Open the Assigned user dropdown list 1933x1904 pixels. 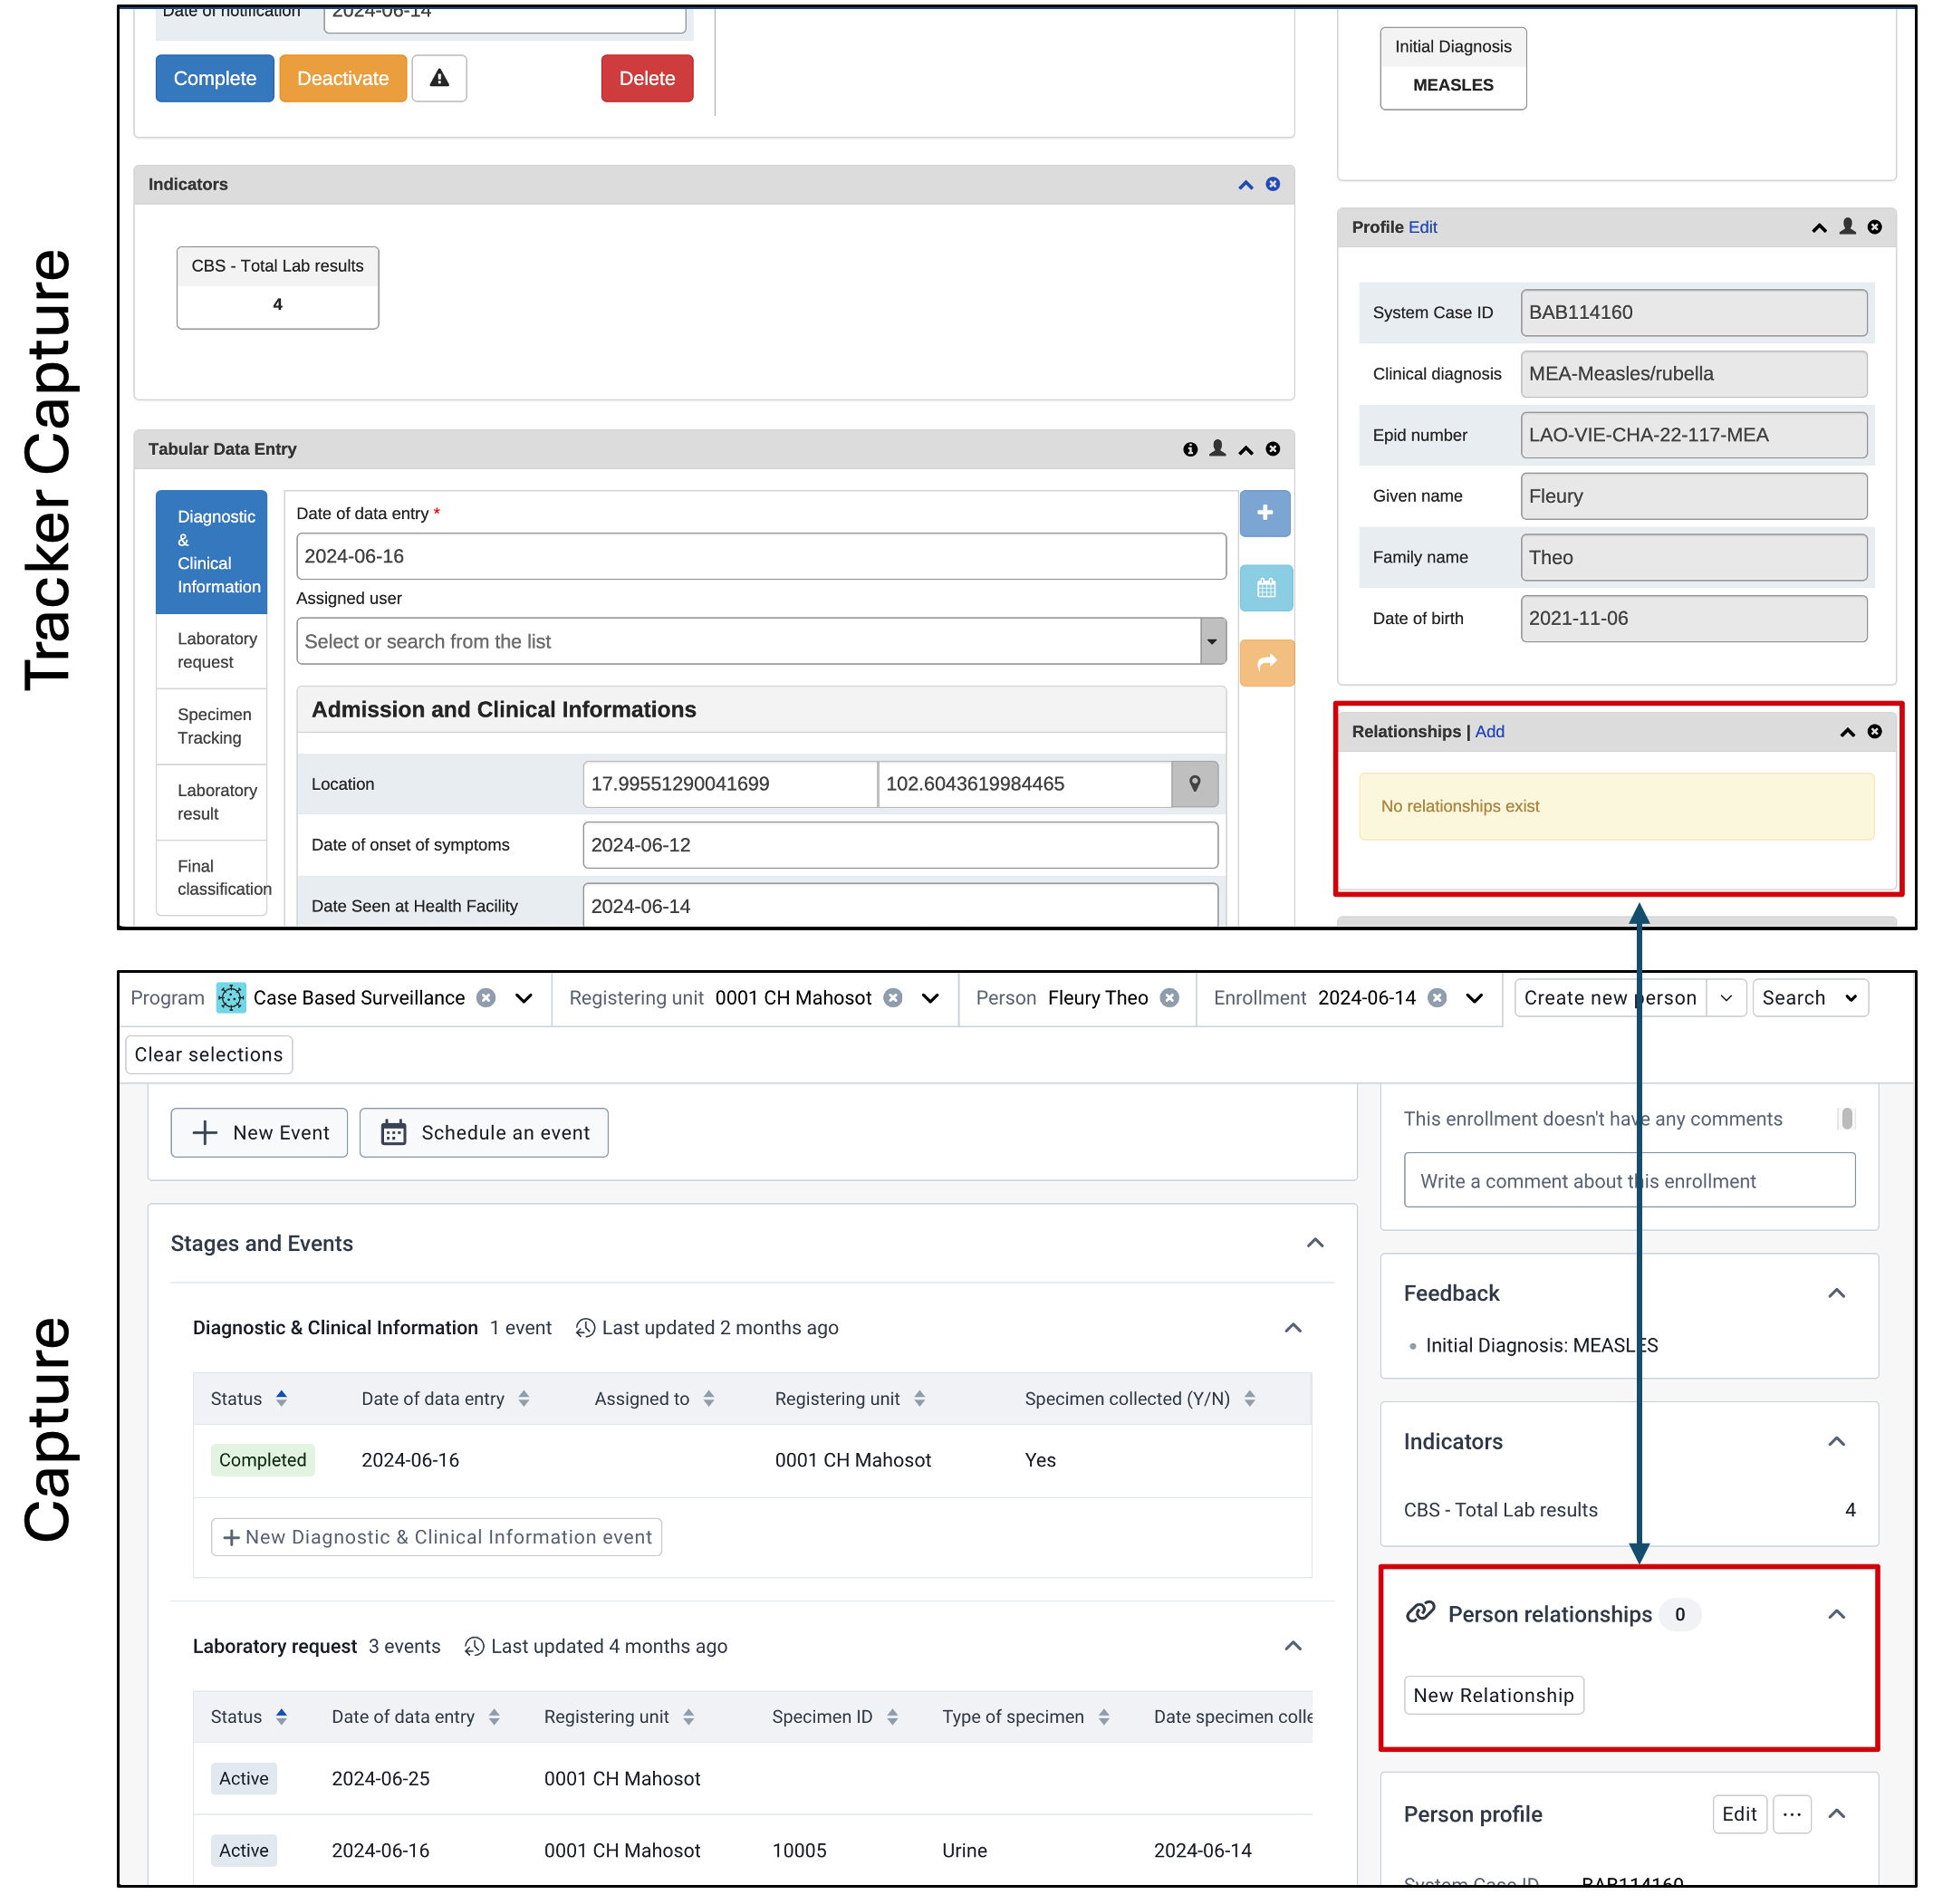1212,641
